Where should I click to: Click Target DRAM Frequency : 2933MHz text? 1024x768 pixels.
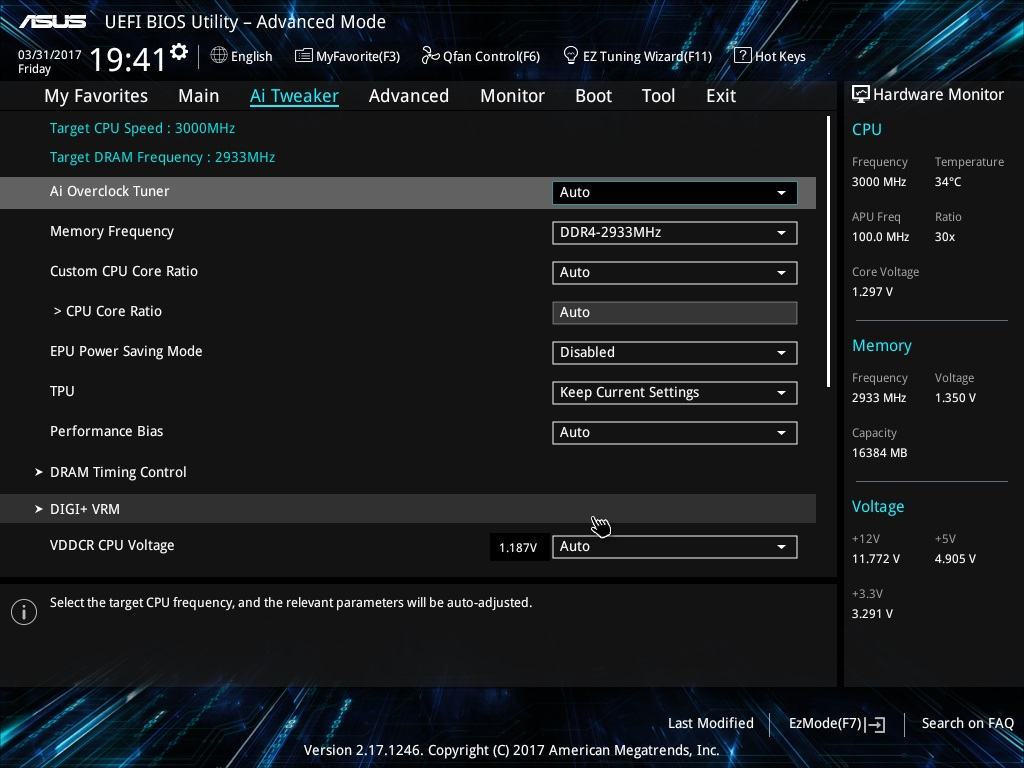click(x=163, y=157)
